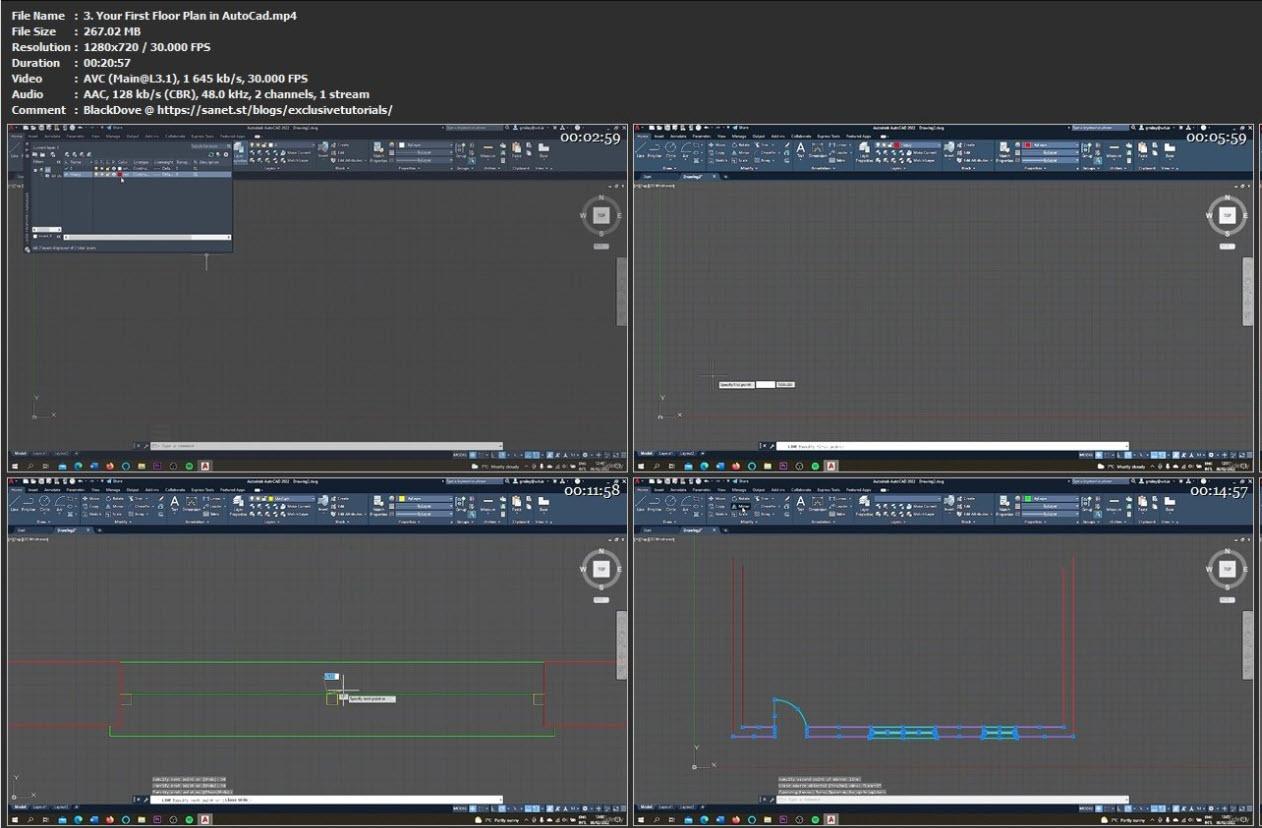Screen dimensions: 1262x828
Task: Click Match Properties icon in the 00:05:59 frame
Action: (x=1004, y=149)
